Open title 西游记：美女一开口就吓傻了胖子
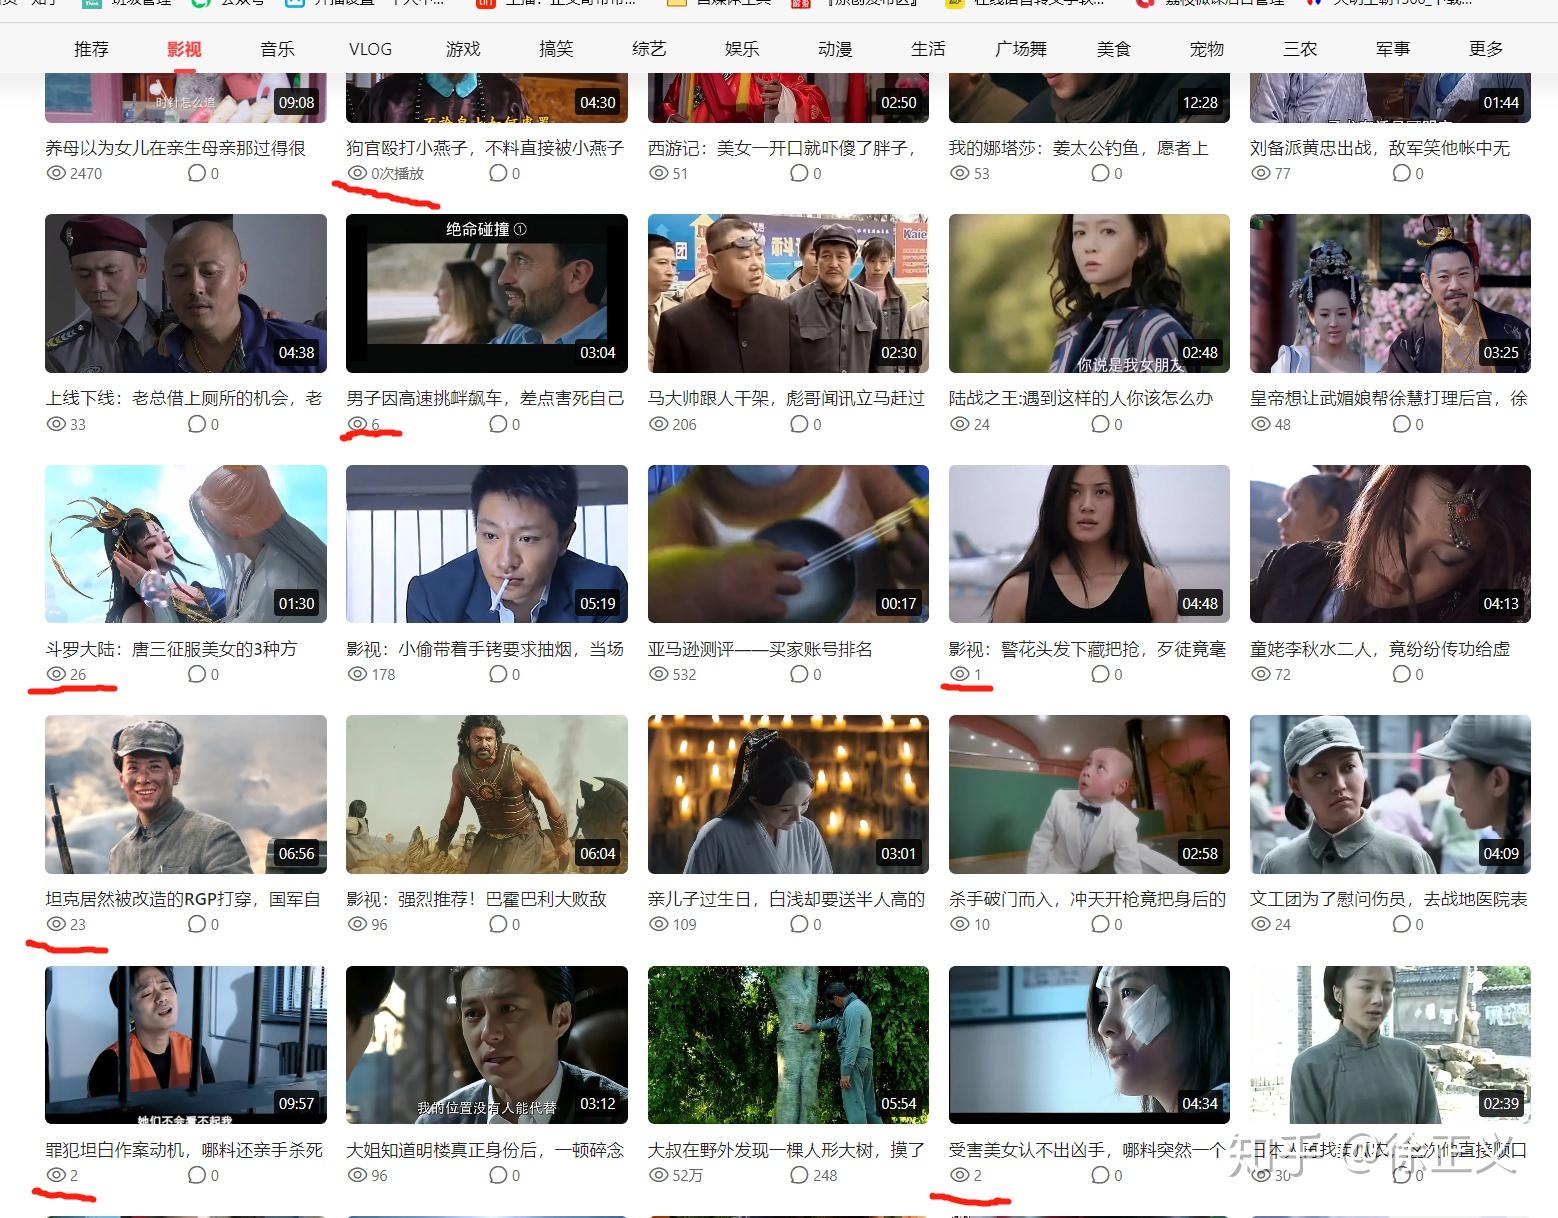 783,148
